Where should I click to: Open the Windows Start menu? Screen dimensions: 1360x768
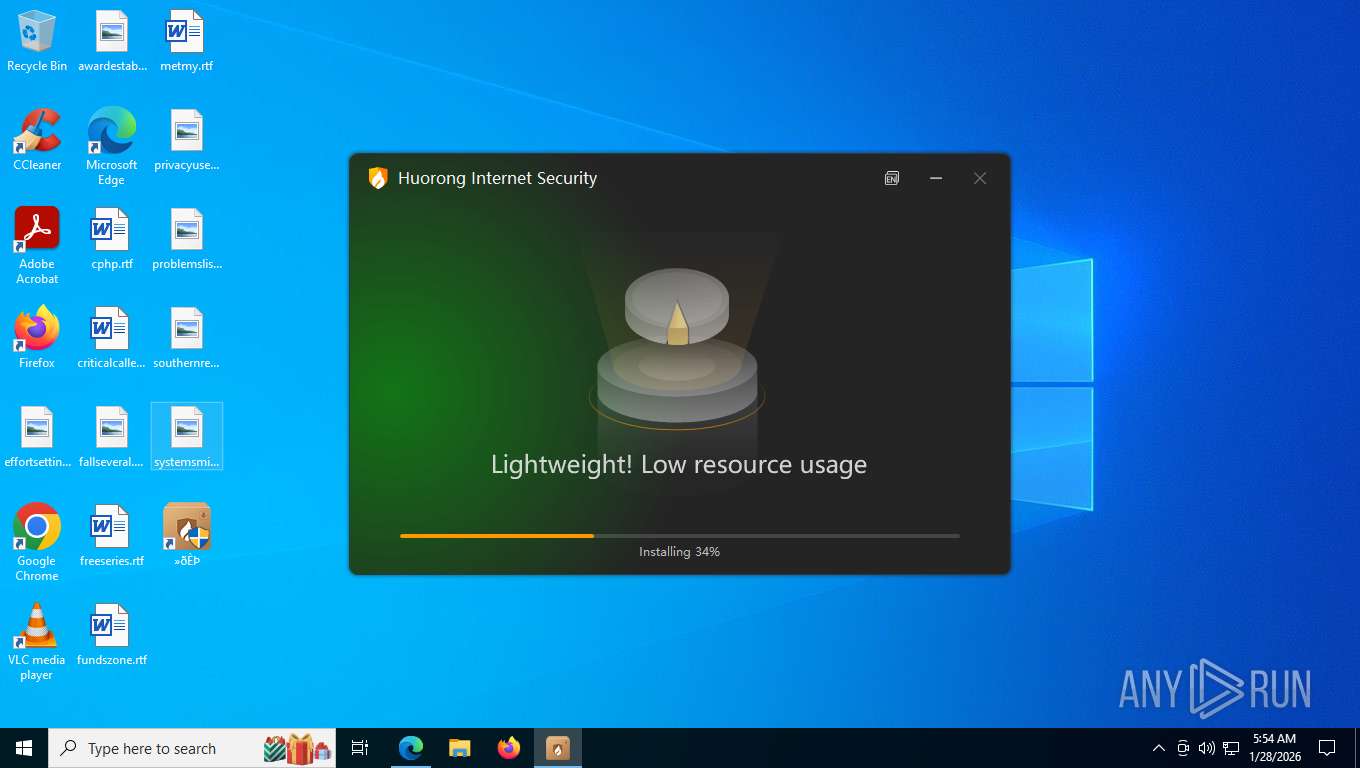pos(24,748)
